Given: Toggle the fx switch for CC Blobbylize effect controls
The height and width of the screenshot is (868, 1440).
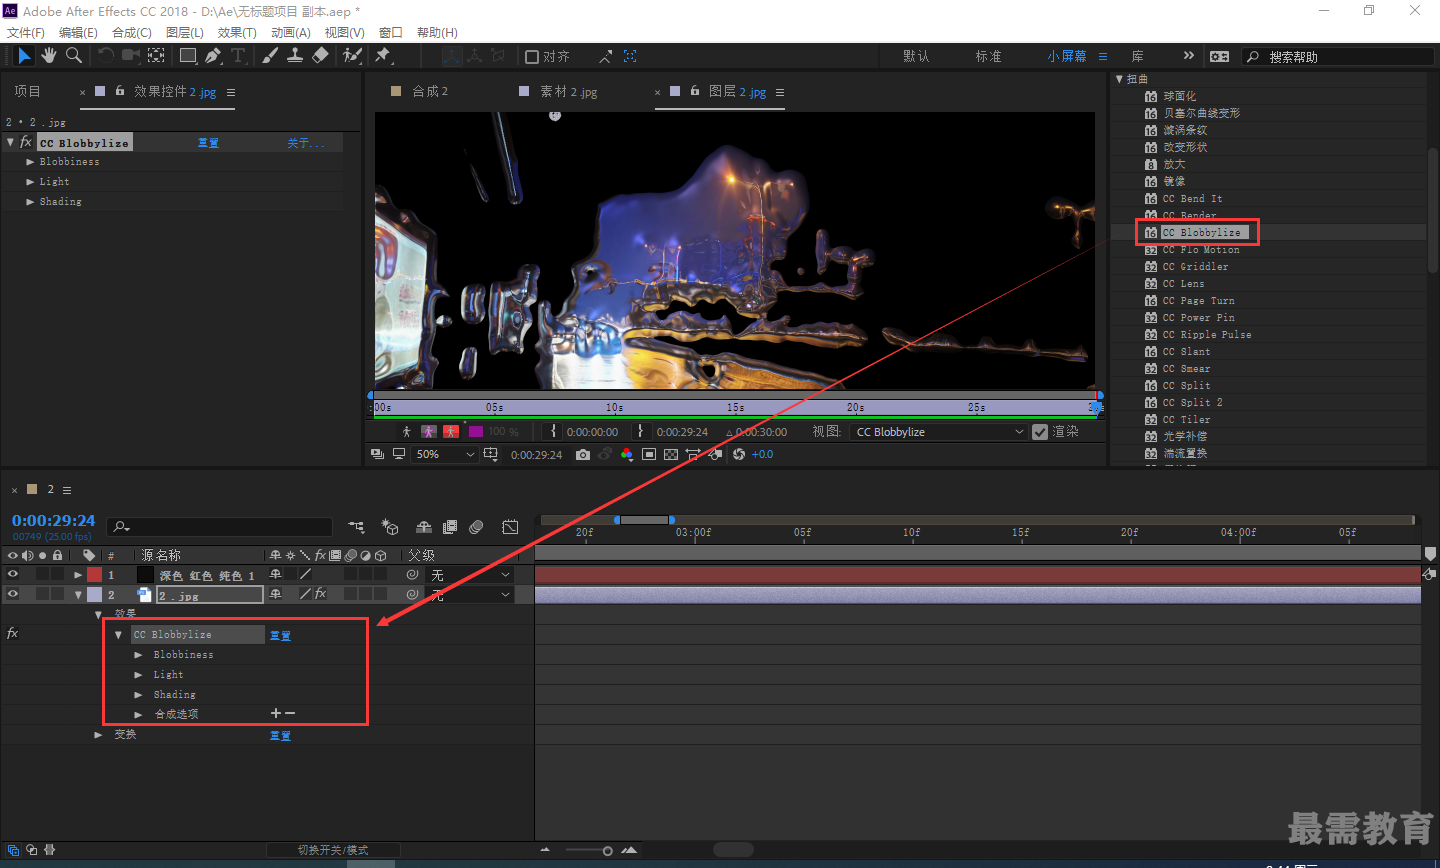Looking at the screenshot, I should click(x=26, y=143).
